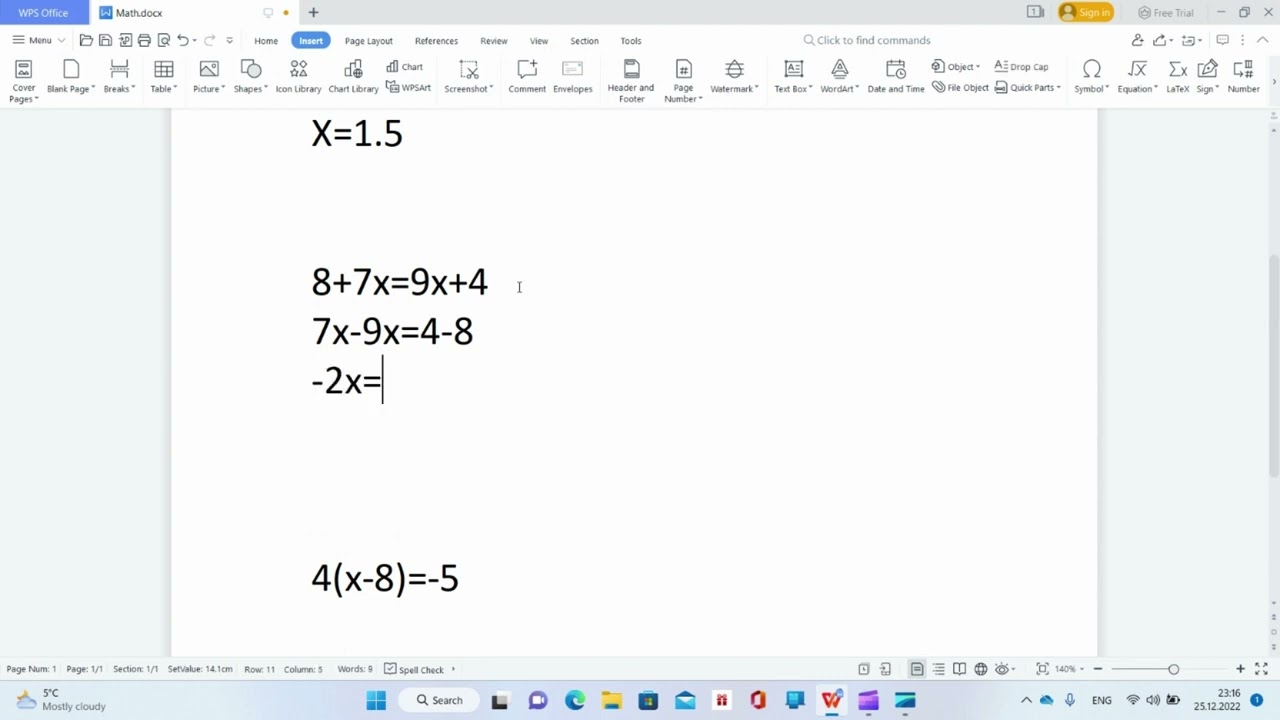The height and width of the screenshot is (720, 1280).
Task: Open the Object dropdown
Action: coord(956,67)
